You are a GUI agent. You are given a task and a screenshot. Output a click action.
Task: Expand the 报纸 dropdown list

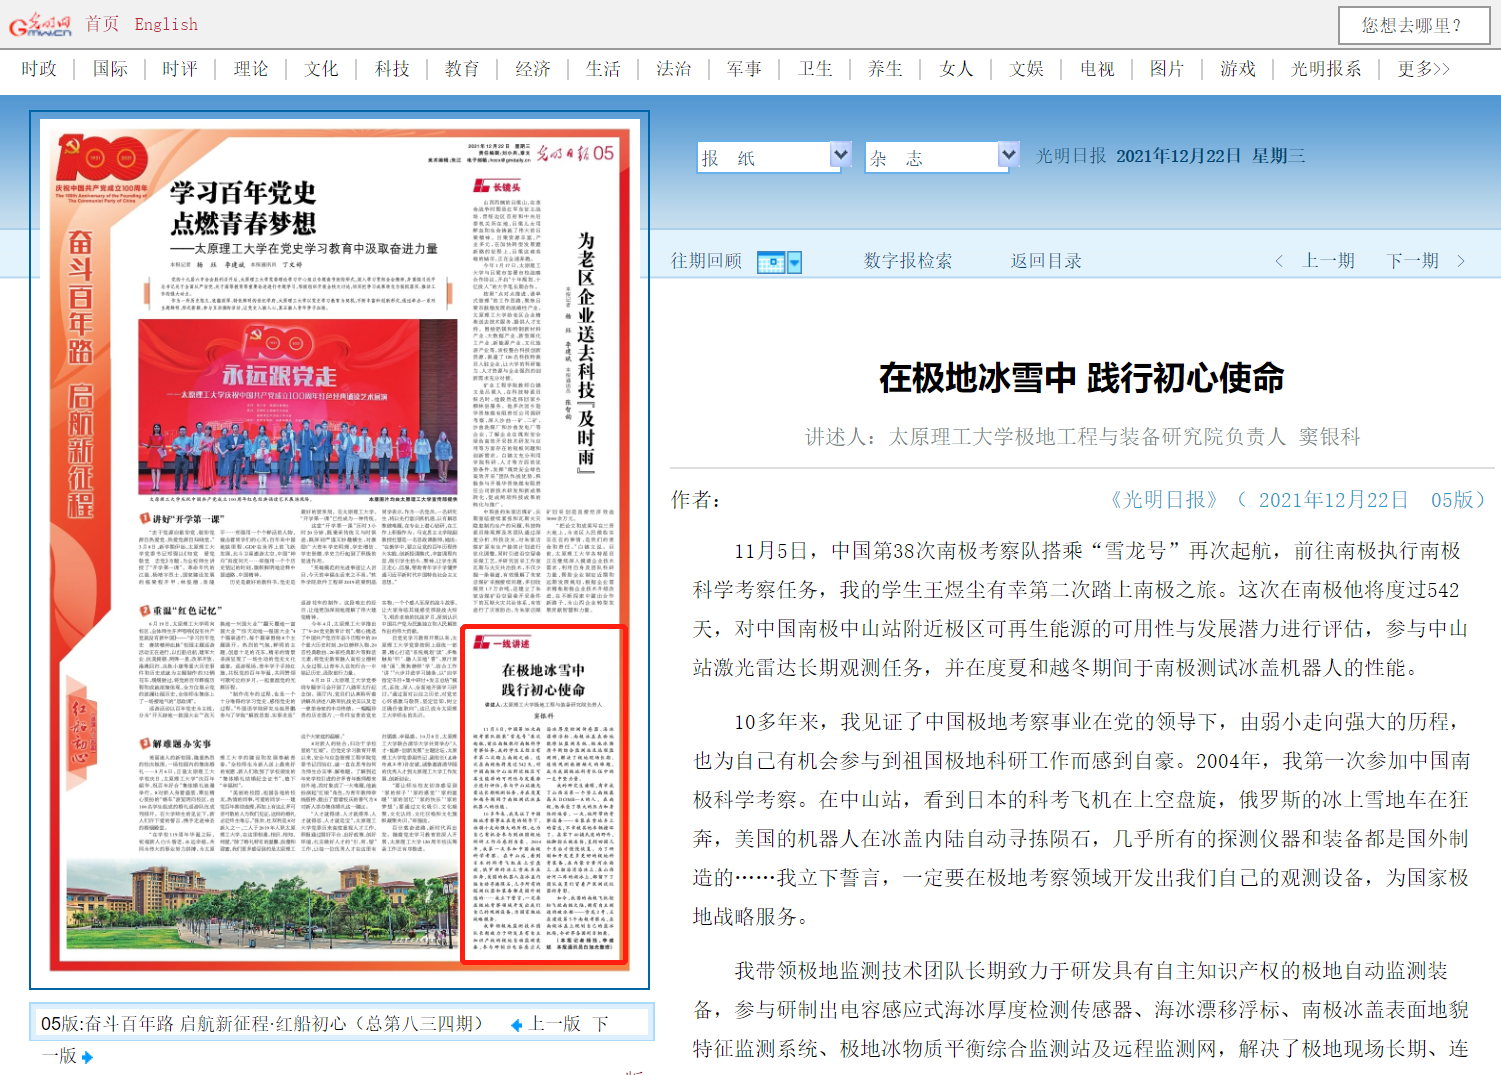click(x=840, y=155)
